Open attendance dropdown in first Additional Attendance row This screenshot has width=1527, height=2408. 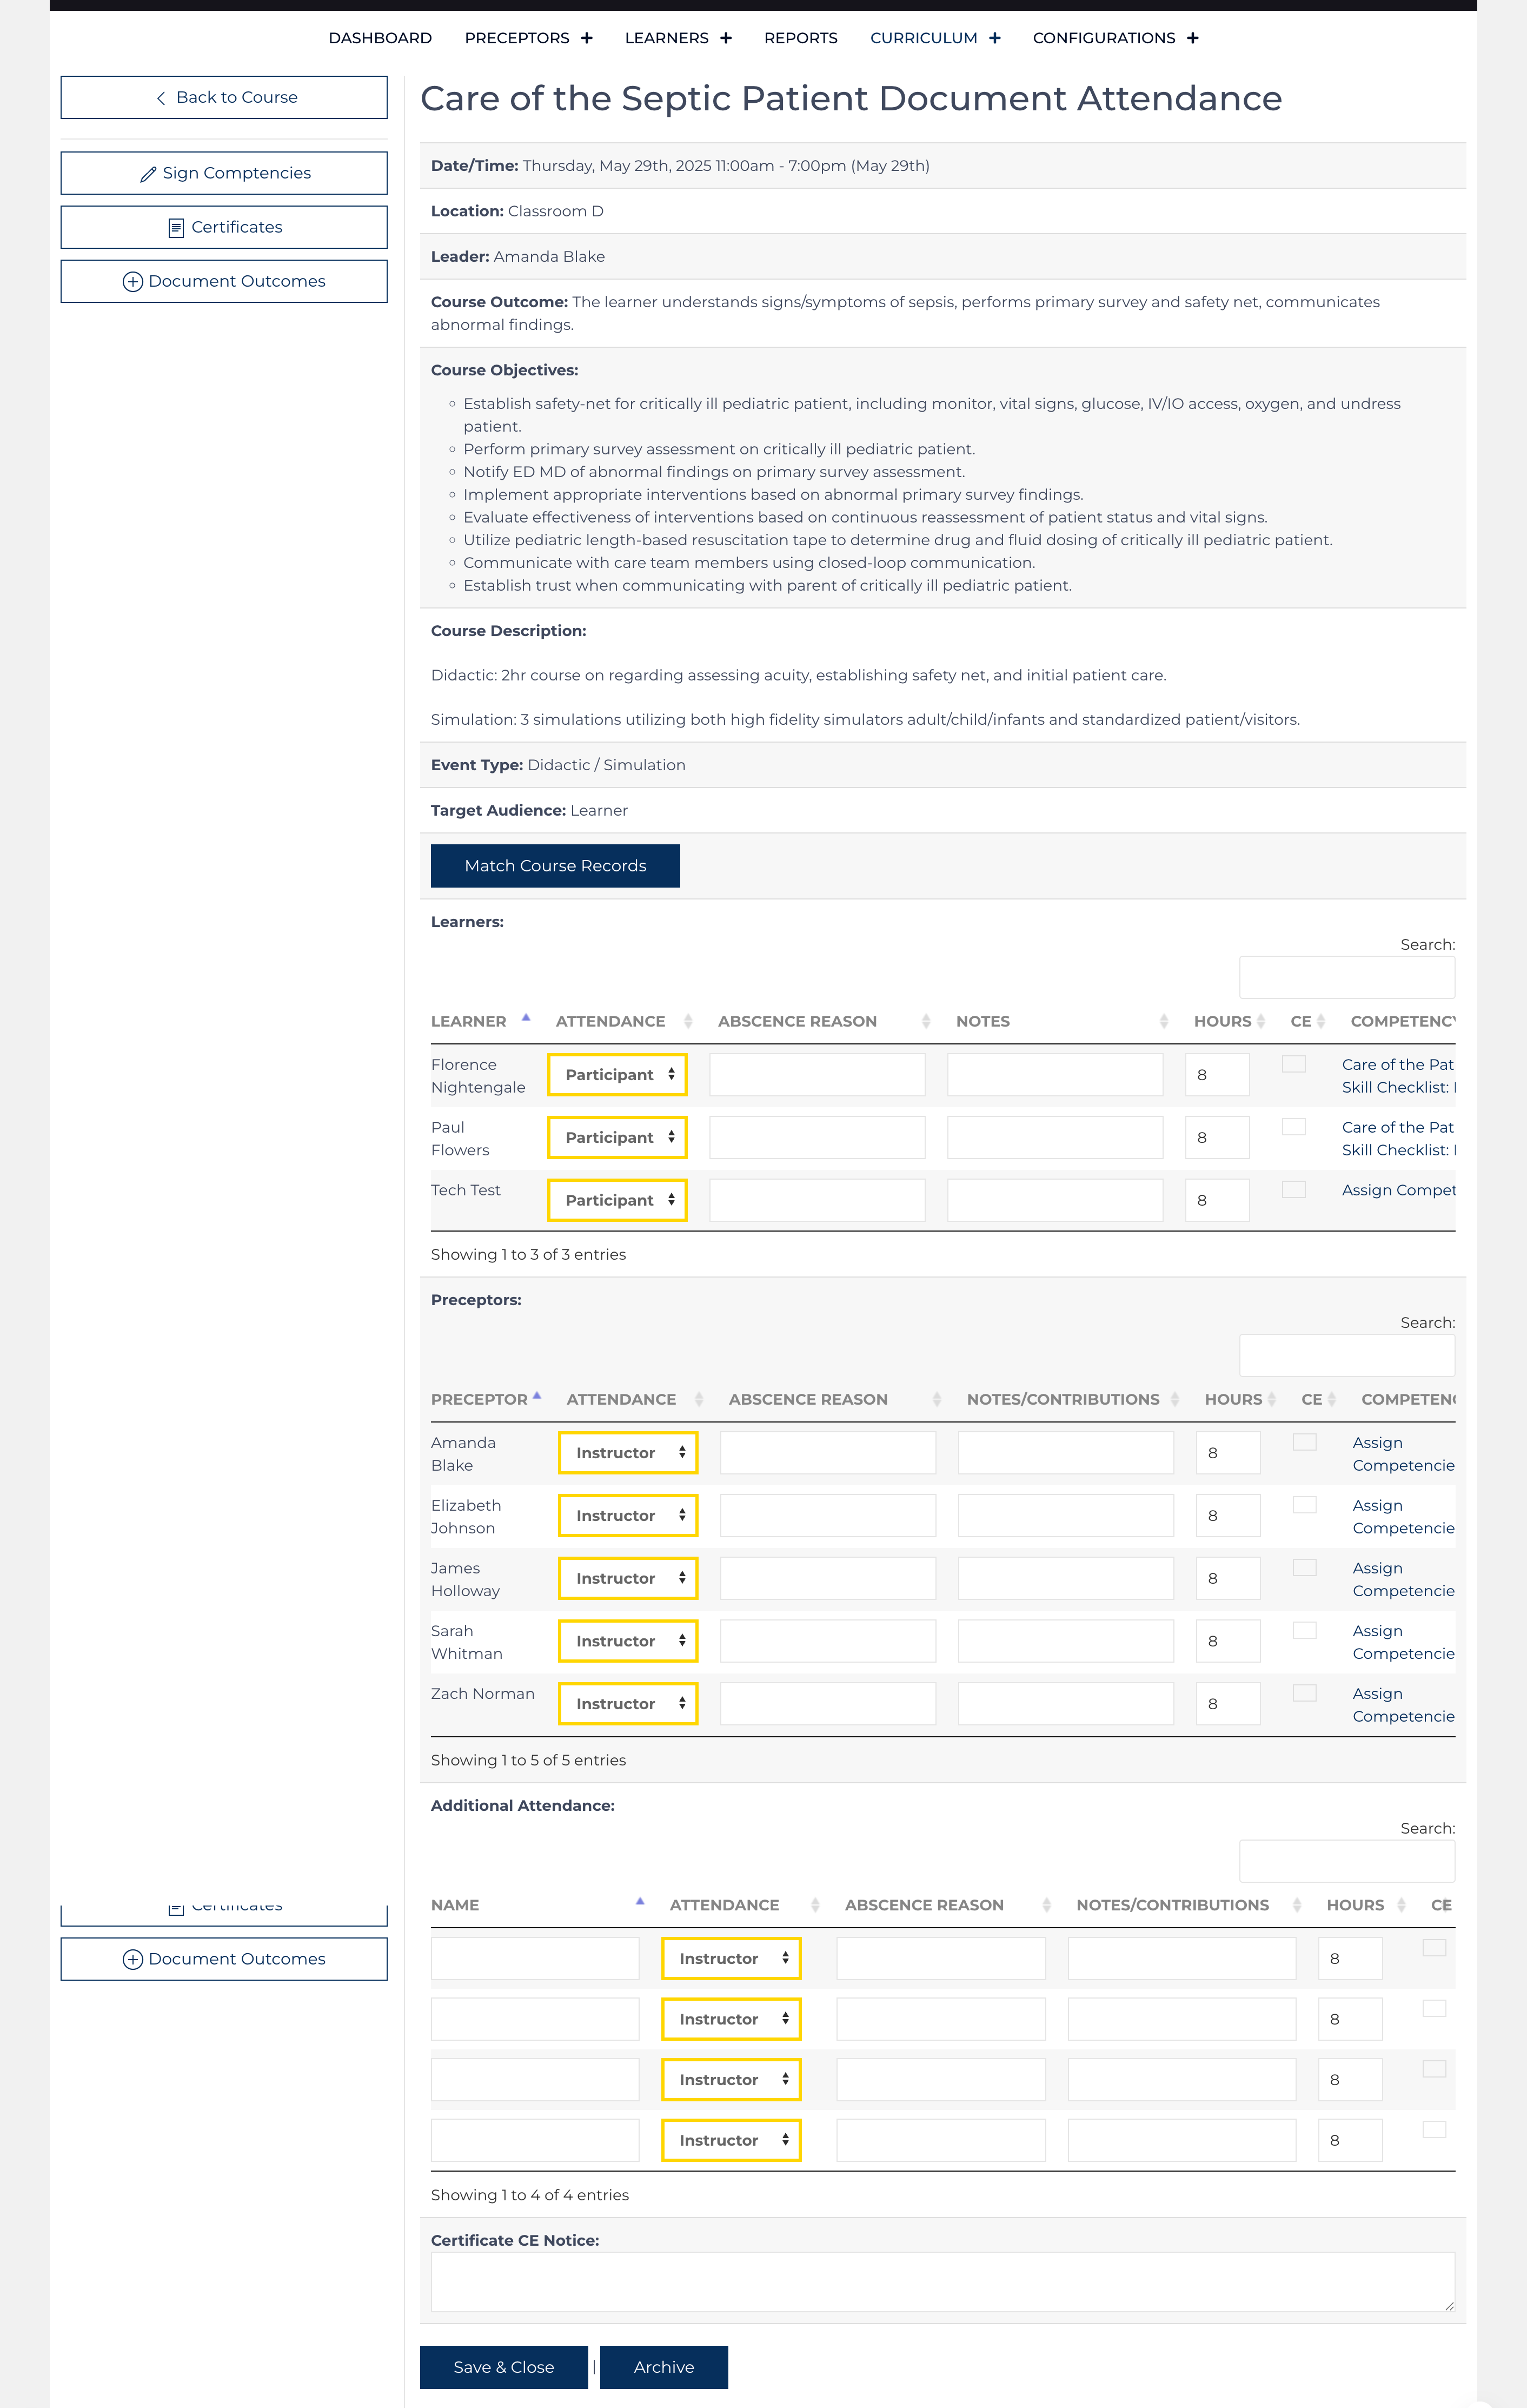(x=731, y=1959)
